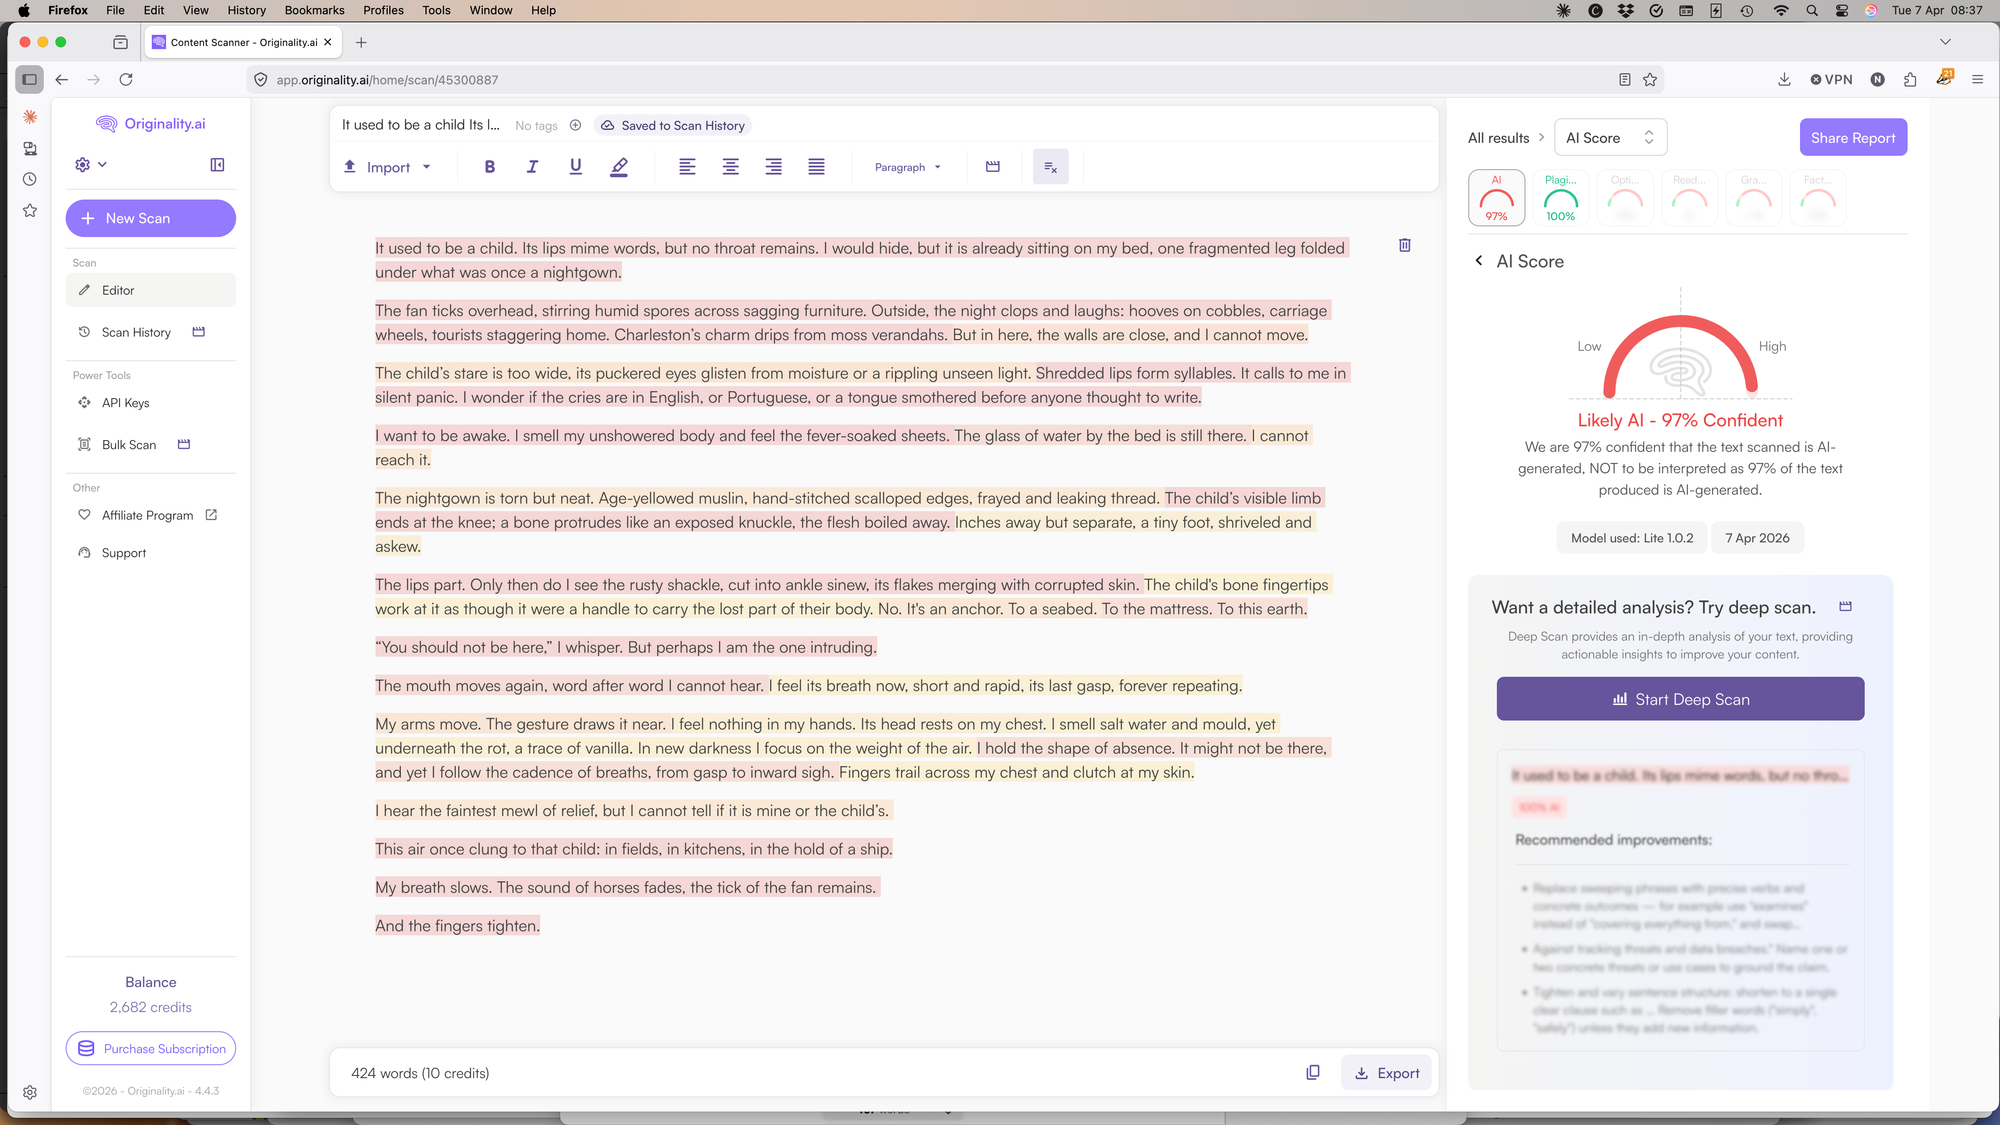This screenshot has width=2000, height=1125.
Task: Toggle the Firefox sidebar
Action: point(30,79)
